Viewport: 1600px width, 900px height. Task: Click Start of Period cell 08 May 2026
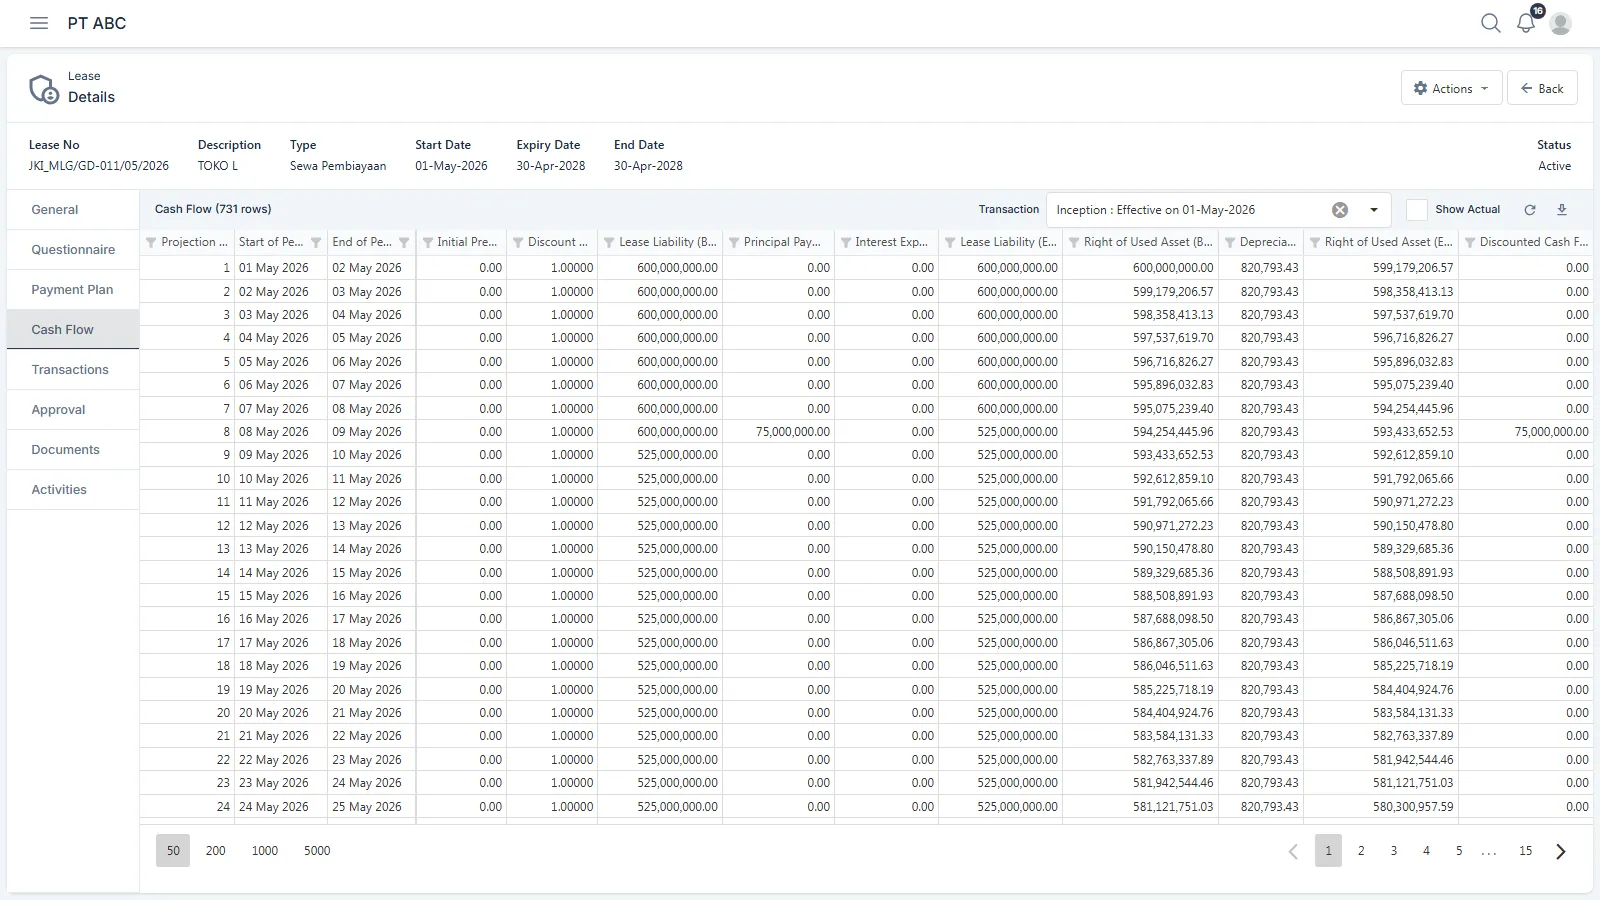(x=281, y=432)
